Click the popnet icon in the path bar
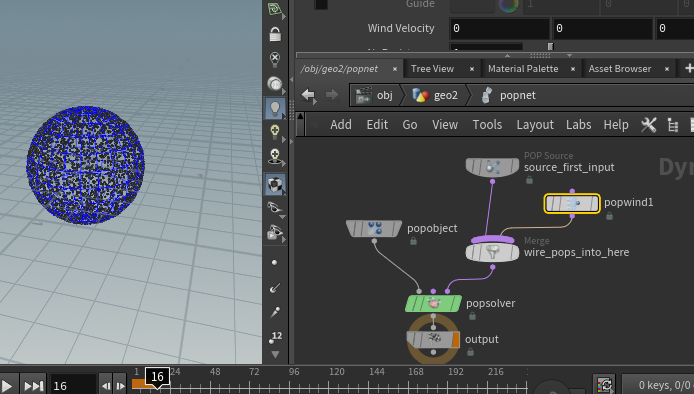This screenshot has height=394, width=694. pyautogui.click(x=487, y=95)
